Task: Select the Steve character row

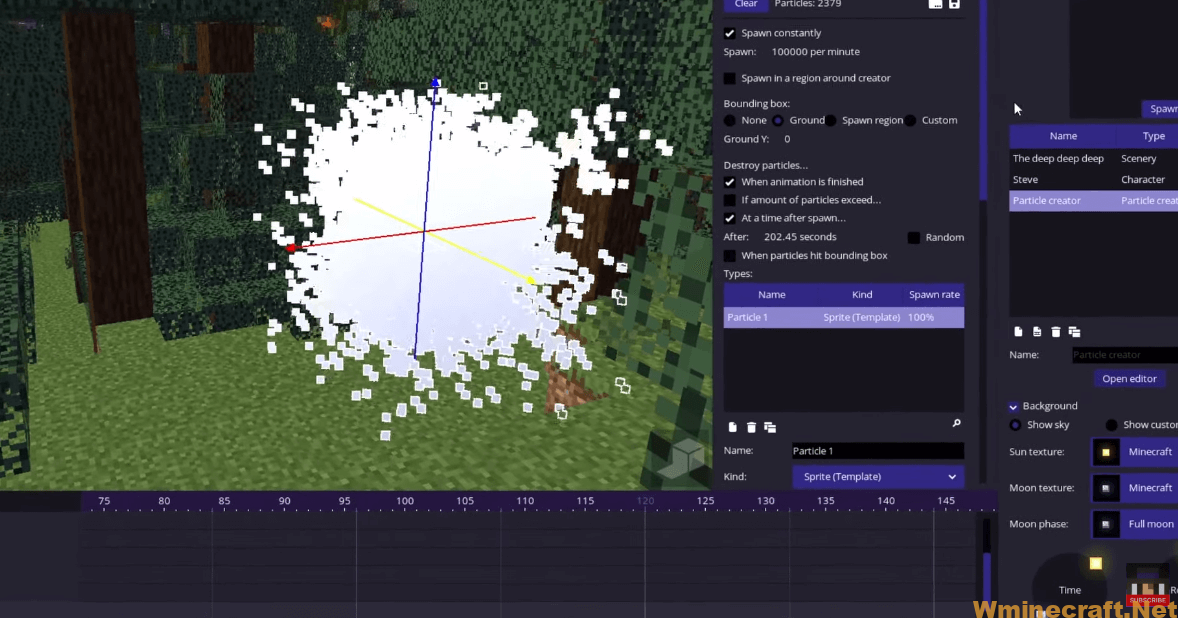Action: (1093, 179)
